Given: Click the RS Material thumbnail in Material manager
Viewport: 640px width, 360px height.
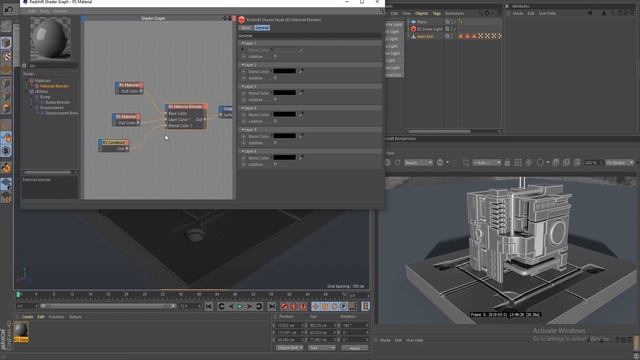Looking at the screenshot, I should (21, 329).
